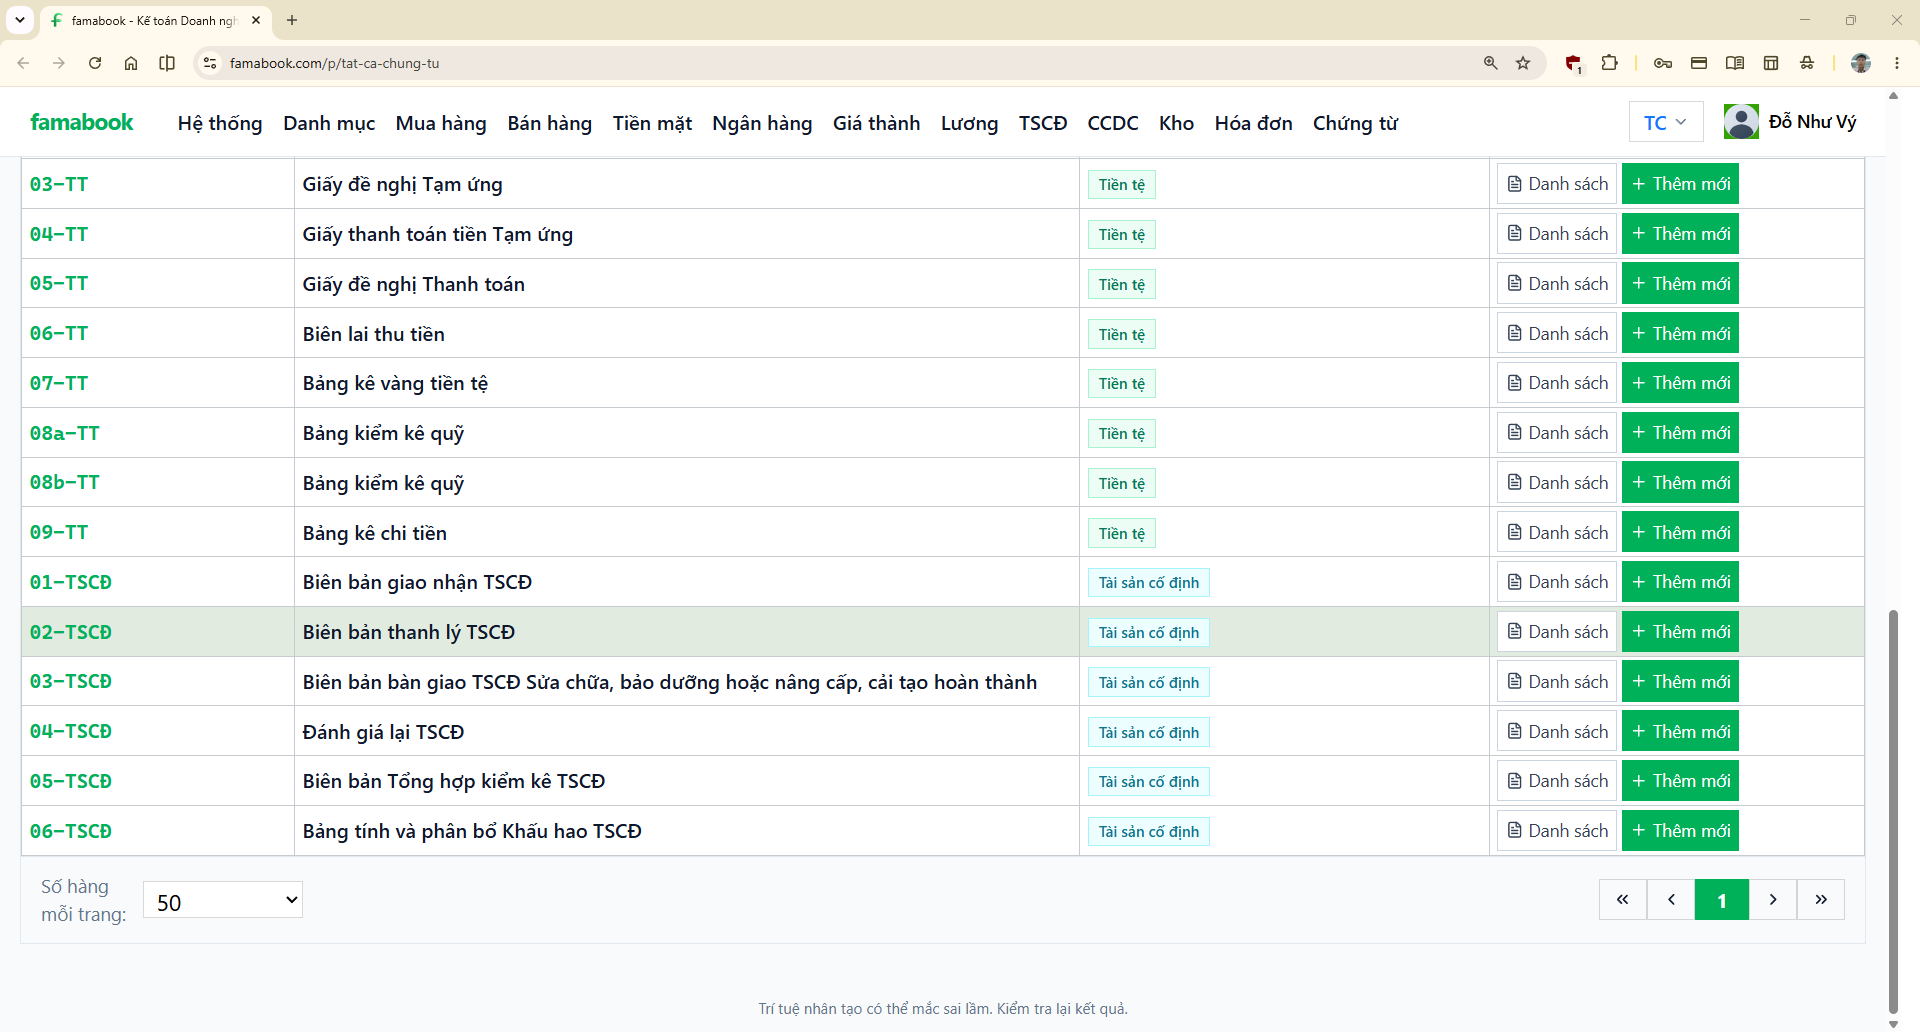This screenshot has width=1920, height=1032.
Task: View site information icon in address bar
Action: point(209,63)
